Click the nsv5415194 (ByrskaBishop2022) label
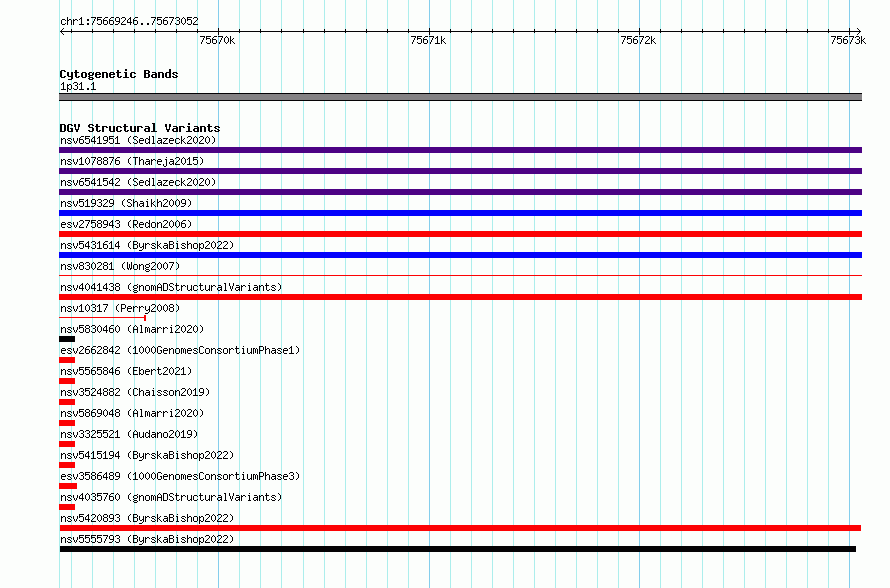The height and width of the screenshot is (588, 890). tap(147, 455)
